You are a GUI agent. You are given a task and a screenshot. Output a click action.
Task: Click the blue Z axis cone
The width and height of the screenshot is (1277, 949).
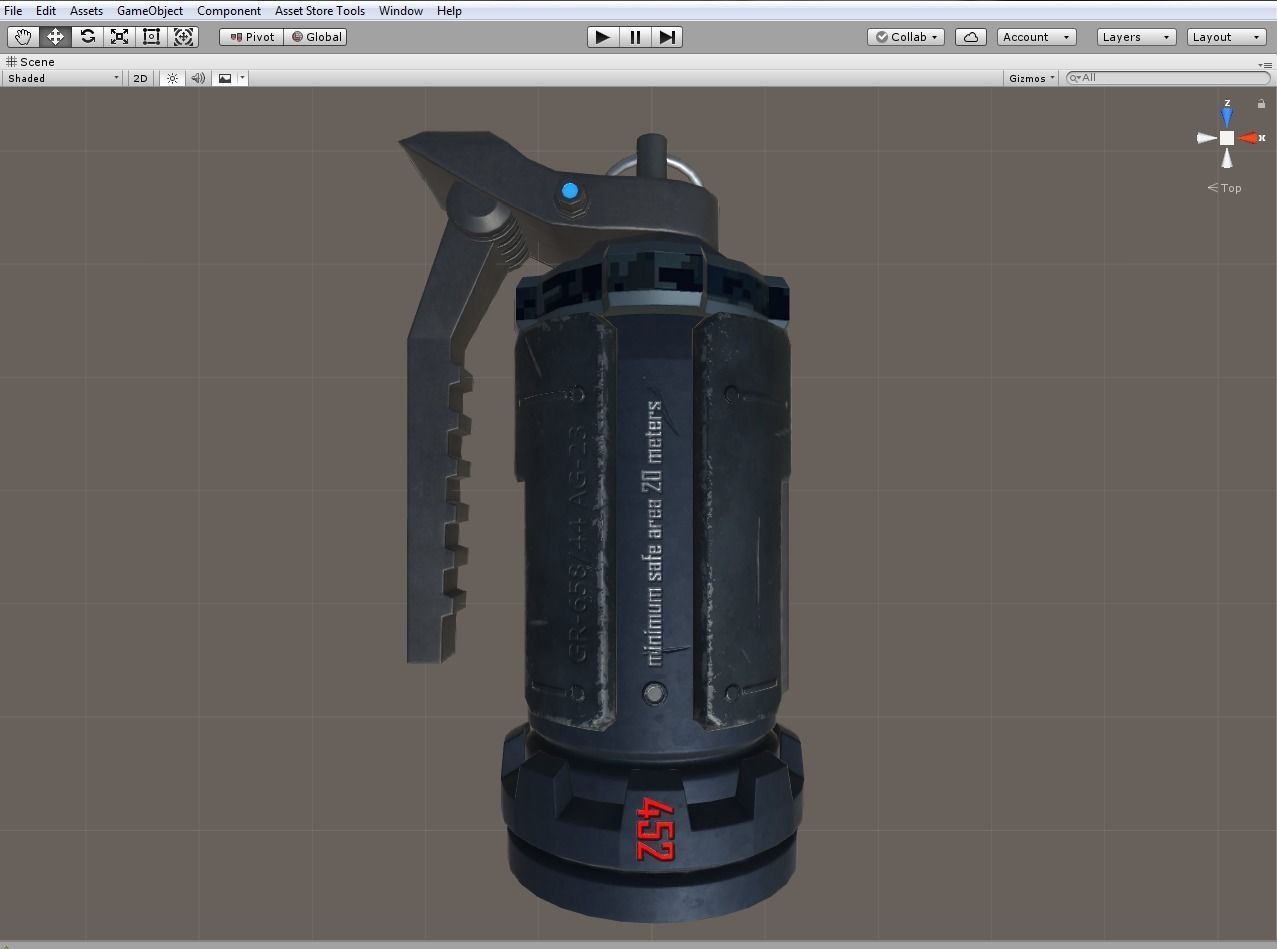point(1227,116)
